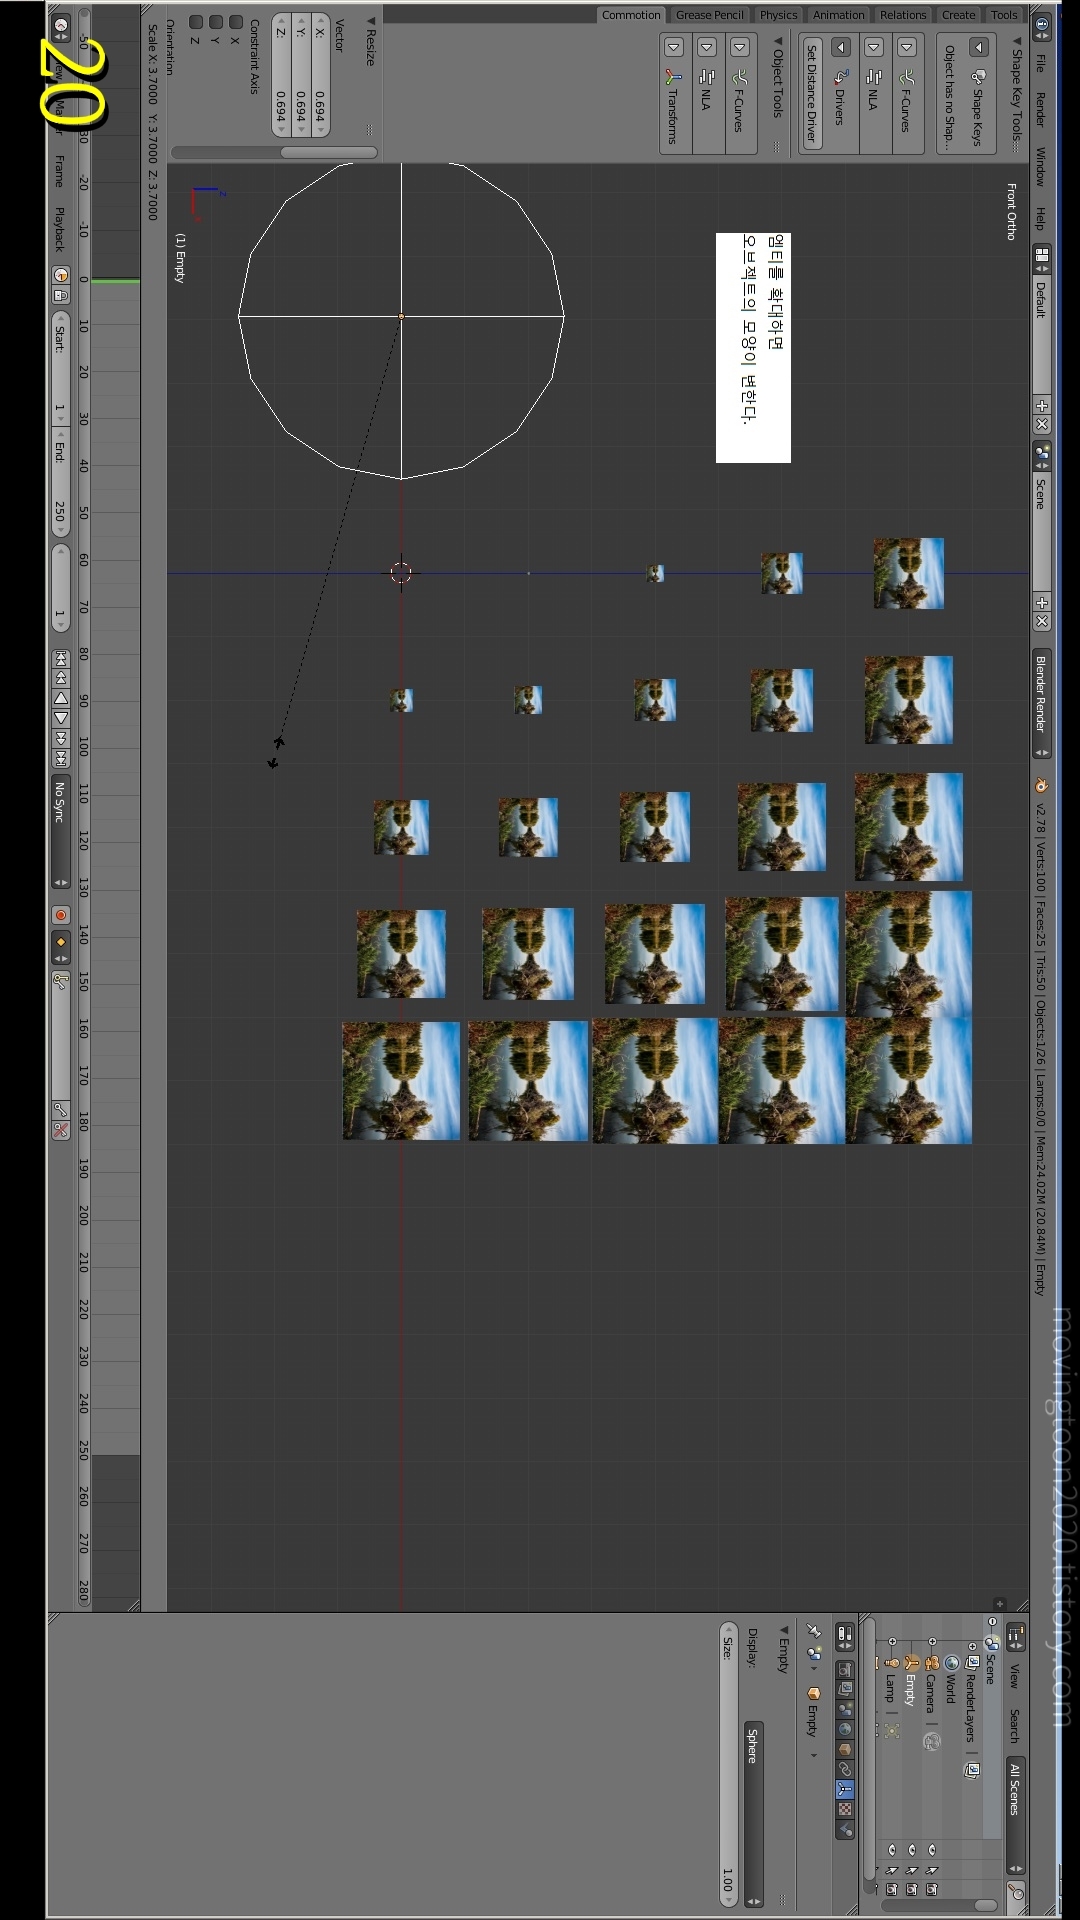Insert keyframe with the key icon
Viewport: 1080px width, 1920px height.
pyautogui.click(x=61, y=1109)
